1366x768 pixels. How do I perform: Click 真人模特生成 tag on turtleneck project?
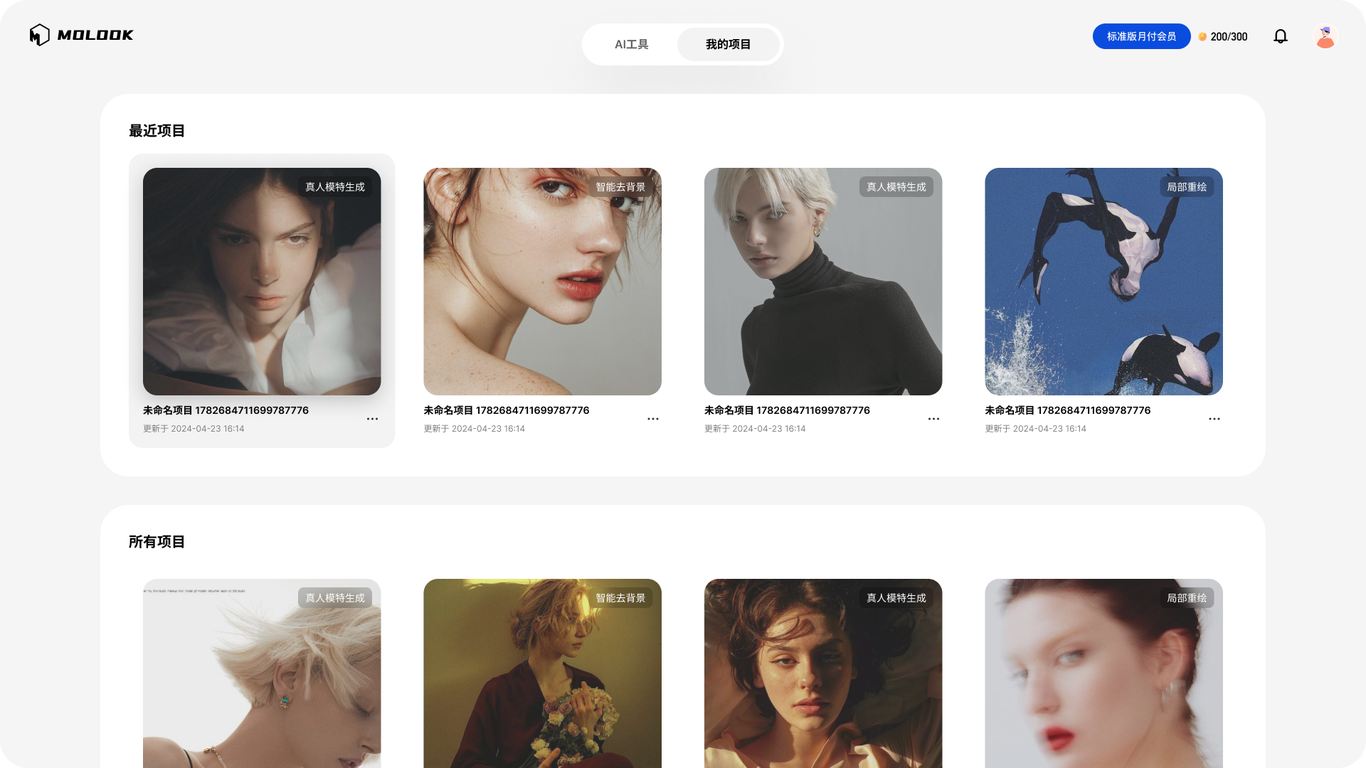896,187
